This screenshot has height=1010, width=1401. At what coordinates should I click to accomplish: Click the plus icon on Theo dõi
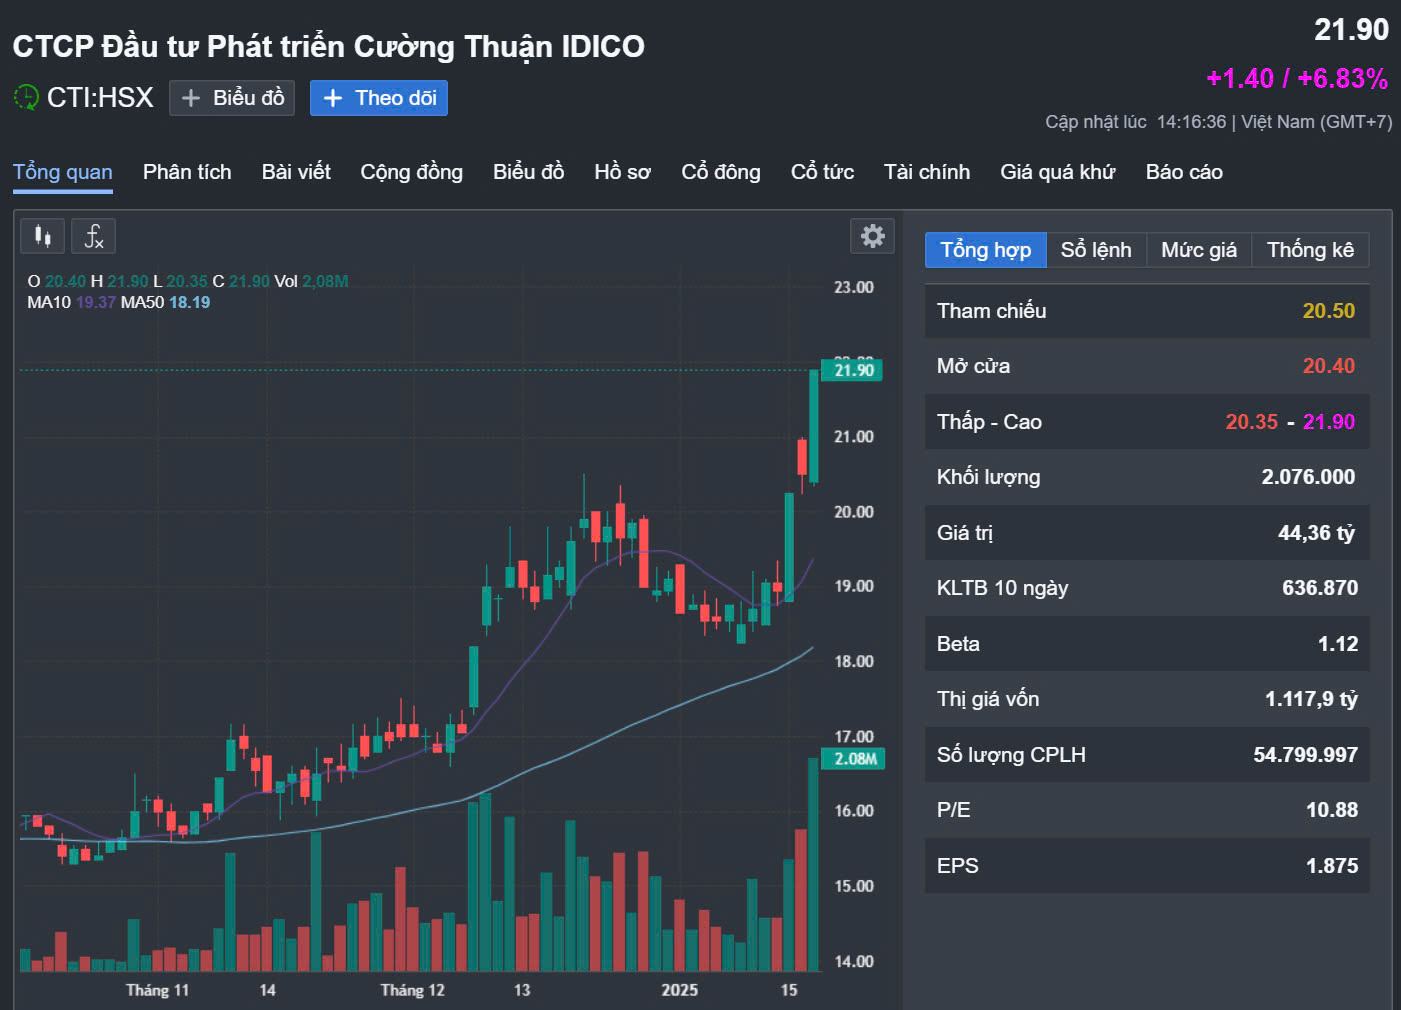[x=333, y=98]
